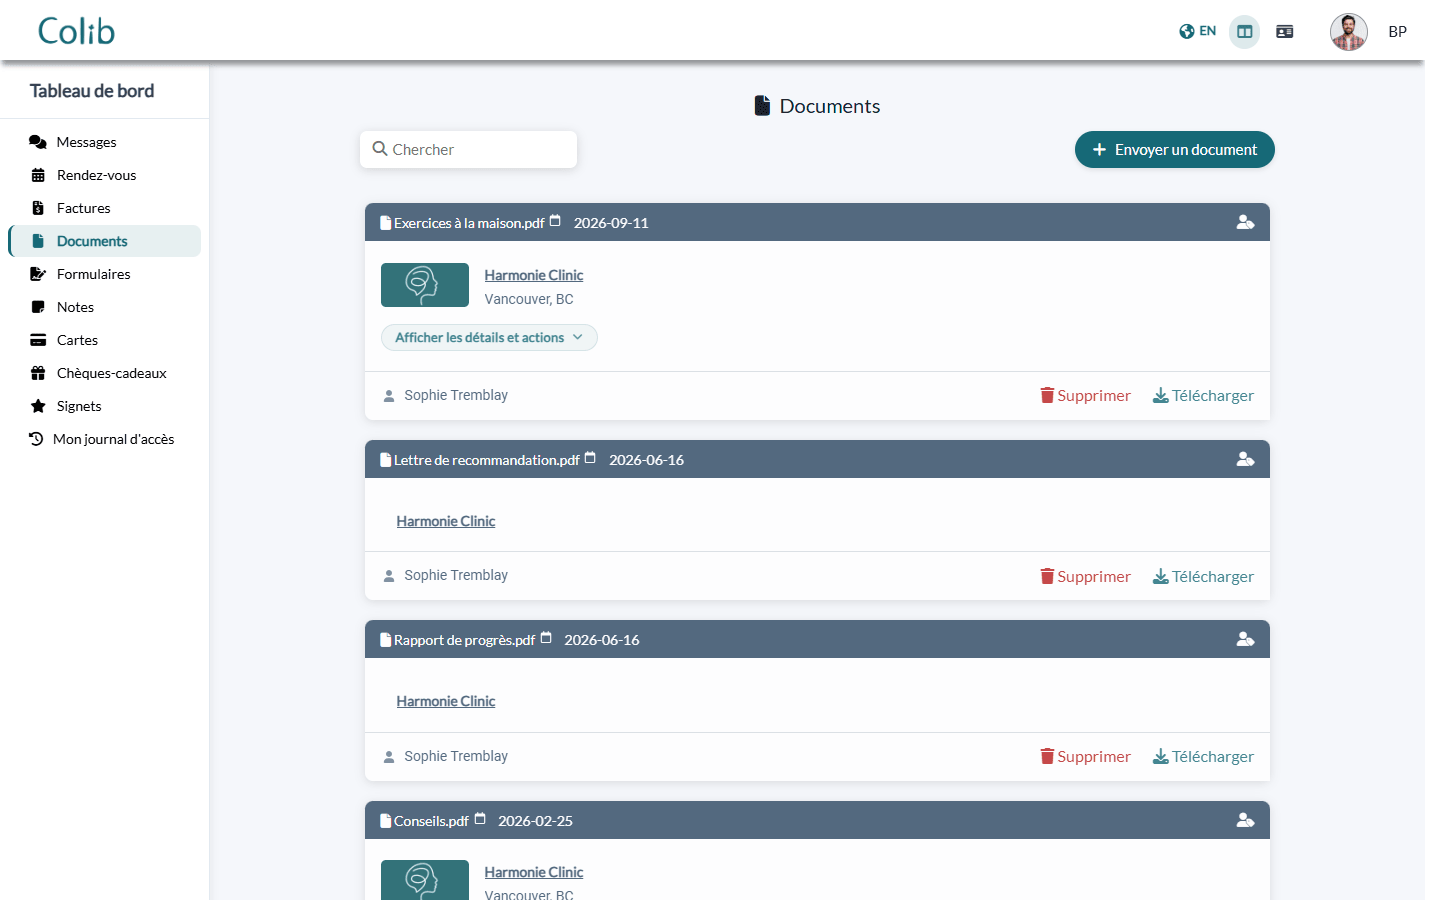Open the user avatar profile picture
1440x900 pixels.
[x=1348, y=32]
